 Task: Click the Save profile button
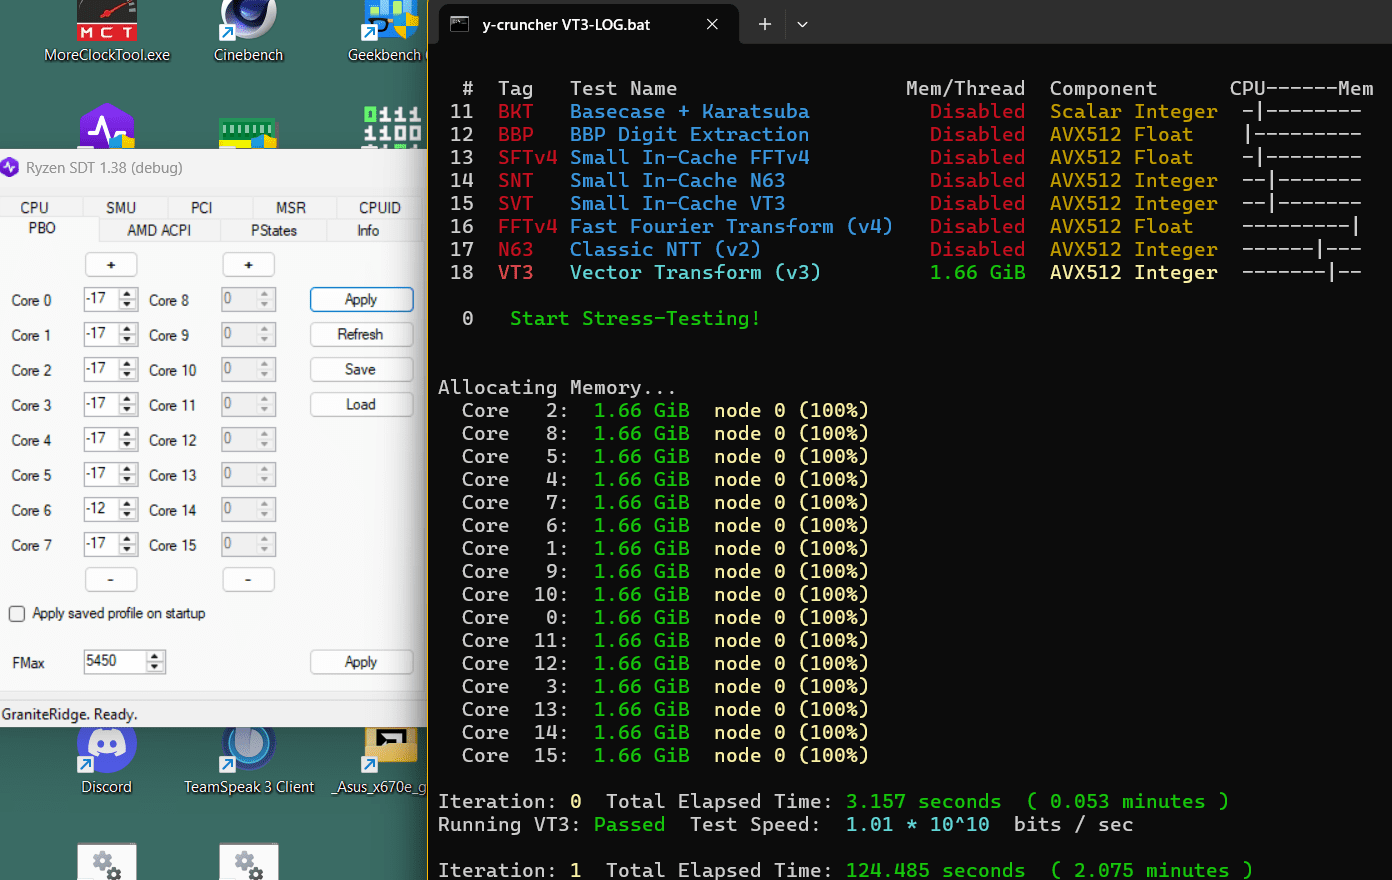click(x=361, y=369)
